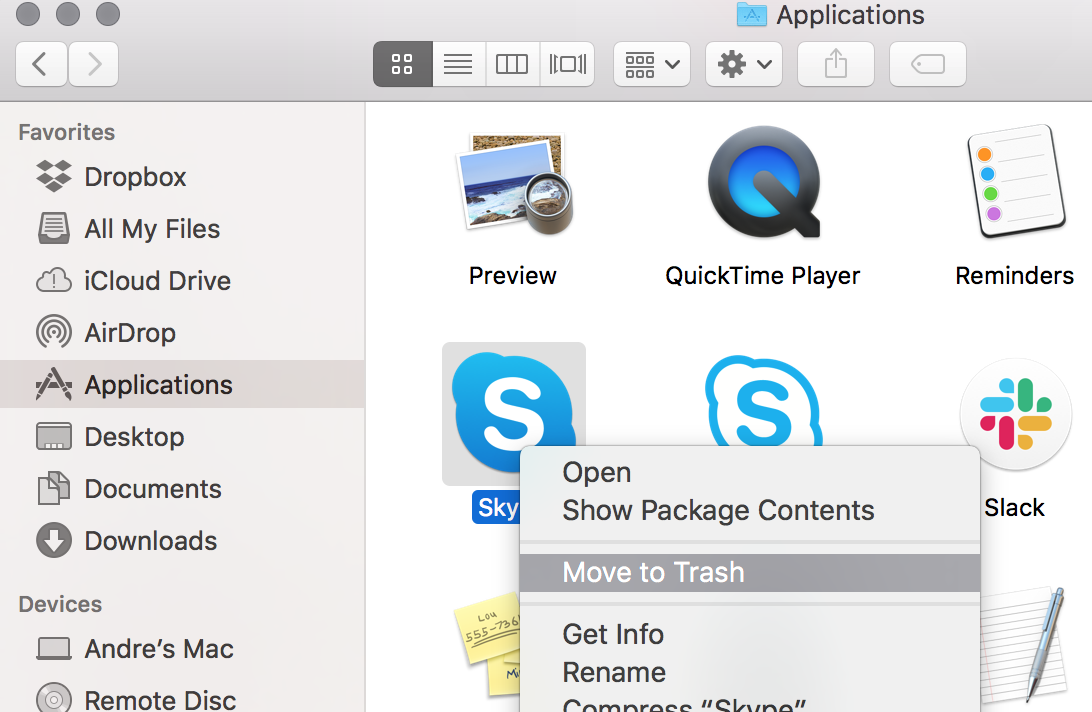Image resolution: width=1092 pixels, height=712 pixels.
Task: Open Dropbox in the sidebar
Action: 182,177
